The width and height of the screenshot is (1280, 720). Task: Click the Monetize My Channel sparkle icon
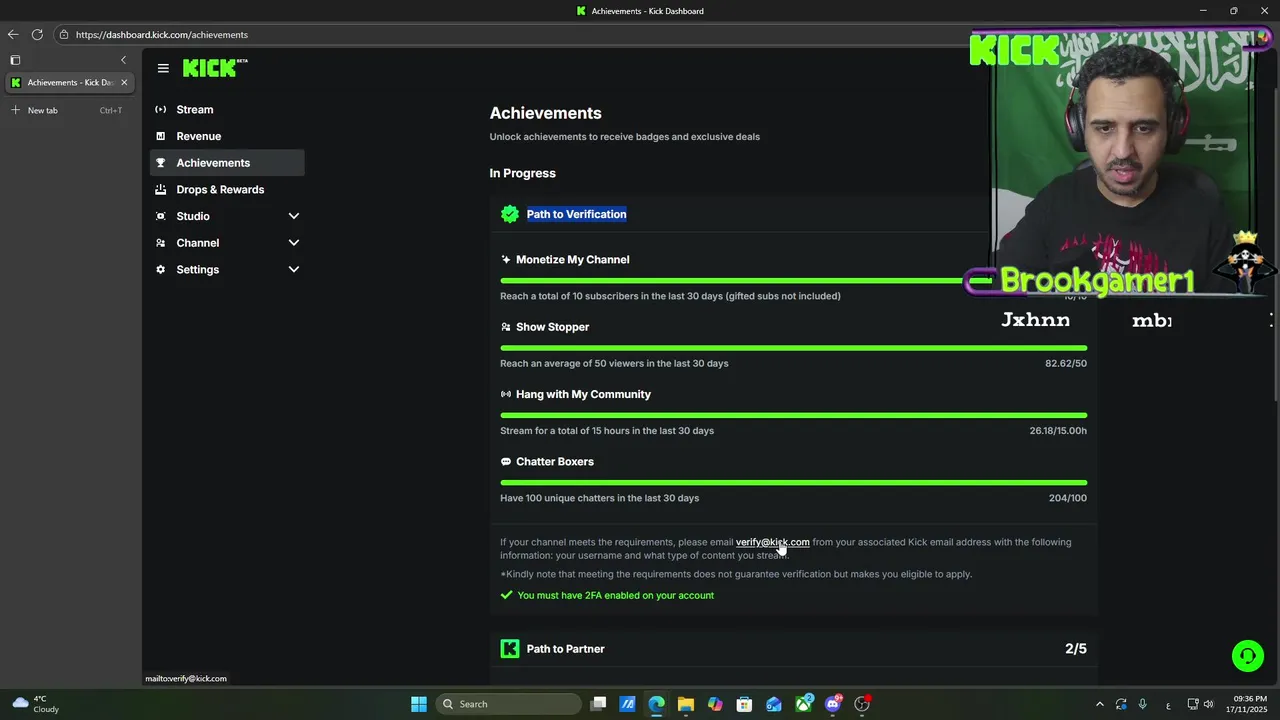[506, 260]
